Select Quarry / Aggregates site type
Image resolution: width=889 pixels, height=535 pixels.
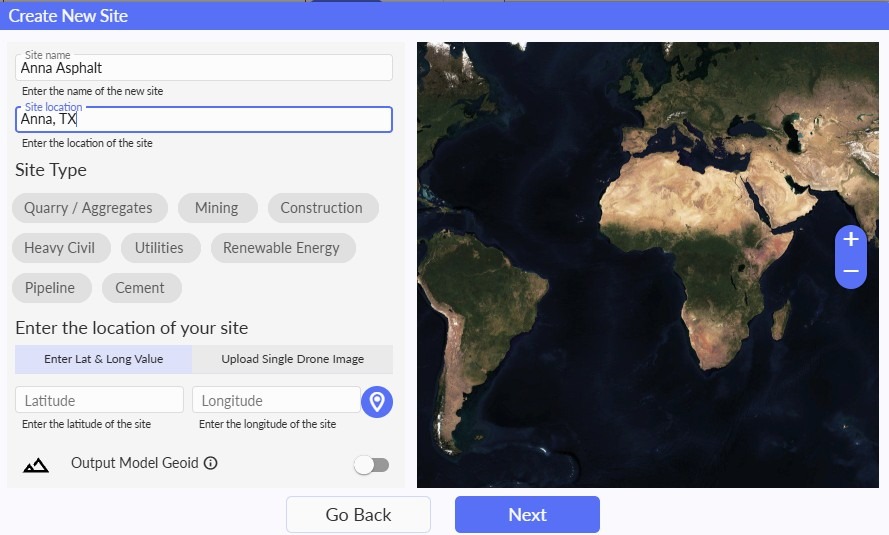[90, 208]
